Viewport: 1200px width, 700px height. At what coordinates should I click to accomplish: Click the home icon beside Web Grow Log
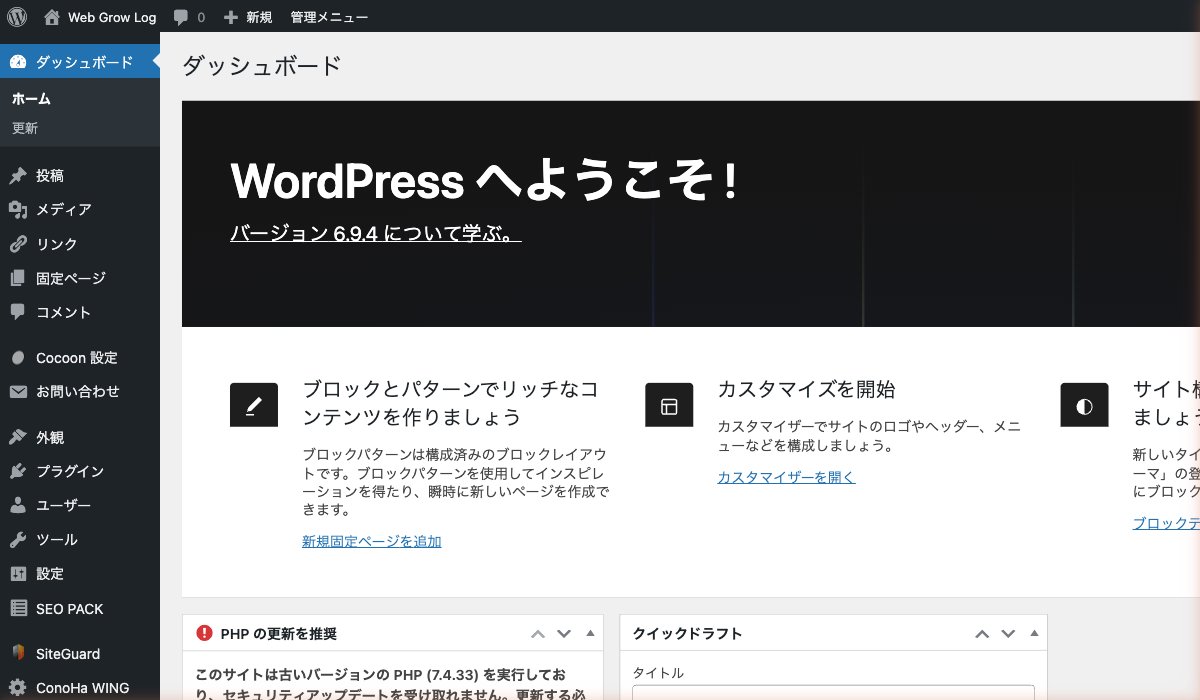click(52, 17)
